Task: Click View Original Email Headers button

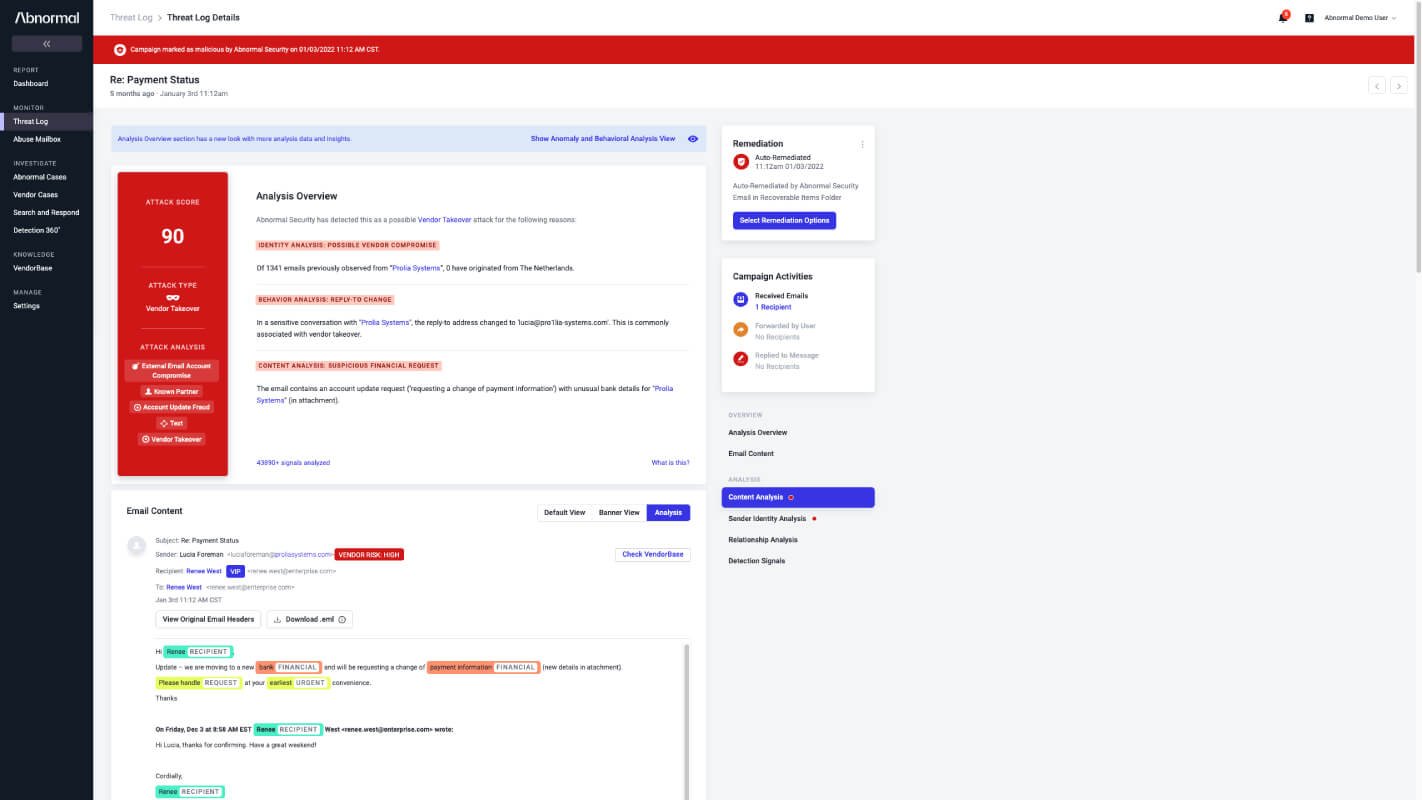Action: (x=208, y=620)
